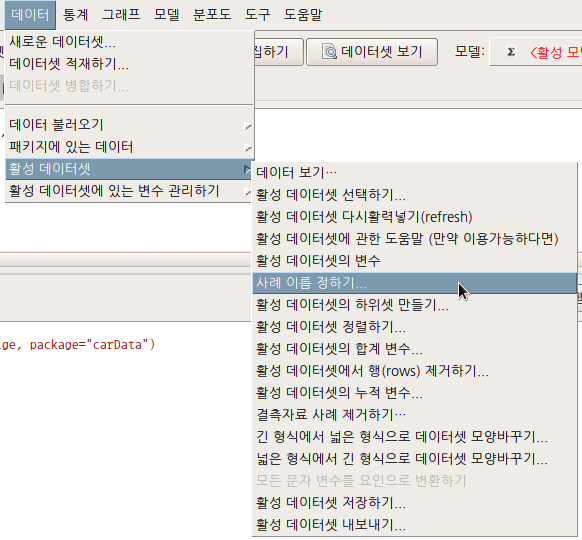582x540 pixels.
Task: Expand 활성 데이터셋에 있는 변수 관리하기 submenu
Action: (x=129, y=191)
